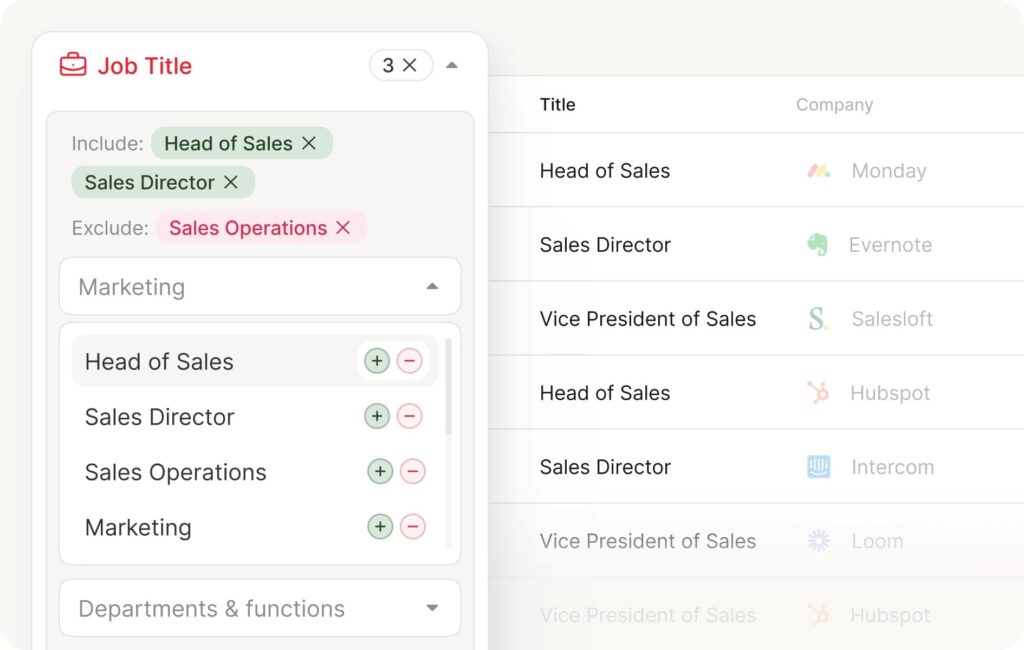Image resolution: width=1024 pixels, height=650 pixels.
Task: Include Head of Sales with plus icon
Action: [377, 361]
